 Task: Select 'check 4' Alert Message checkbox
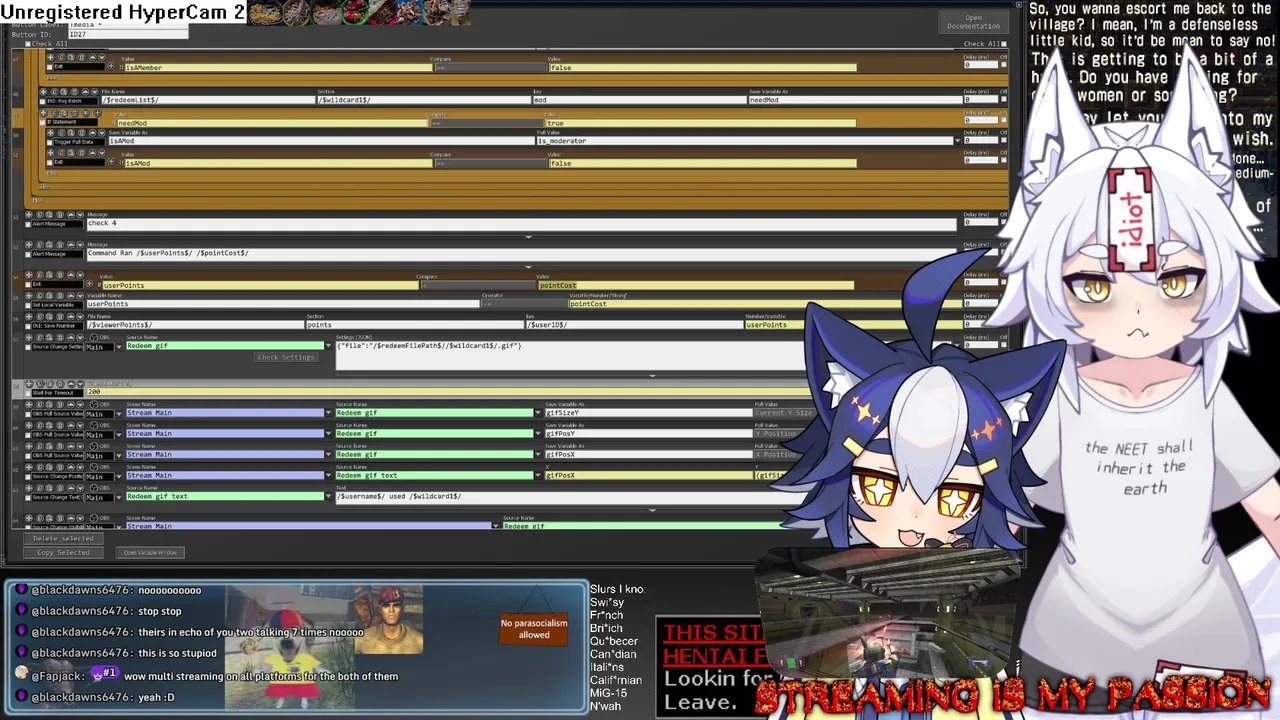pos(28,224)
